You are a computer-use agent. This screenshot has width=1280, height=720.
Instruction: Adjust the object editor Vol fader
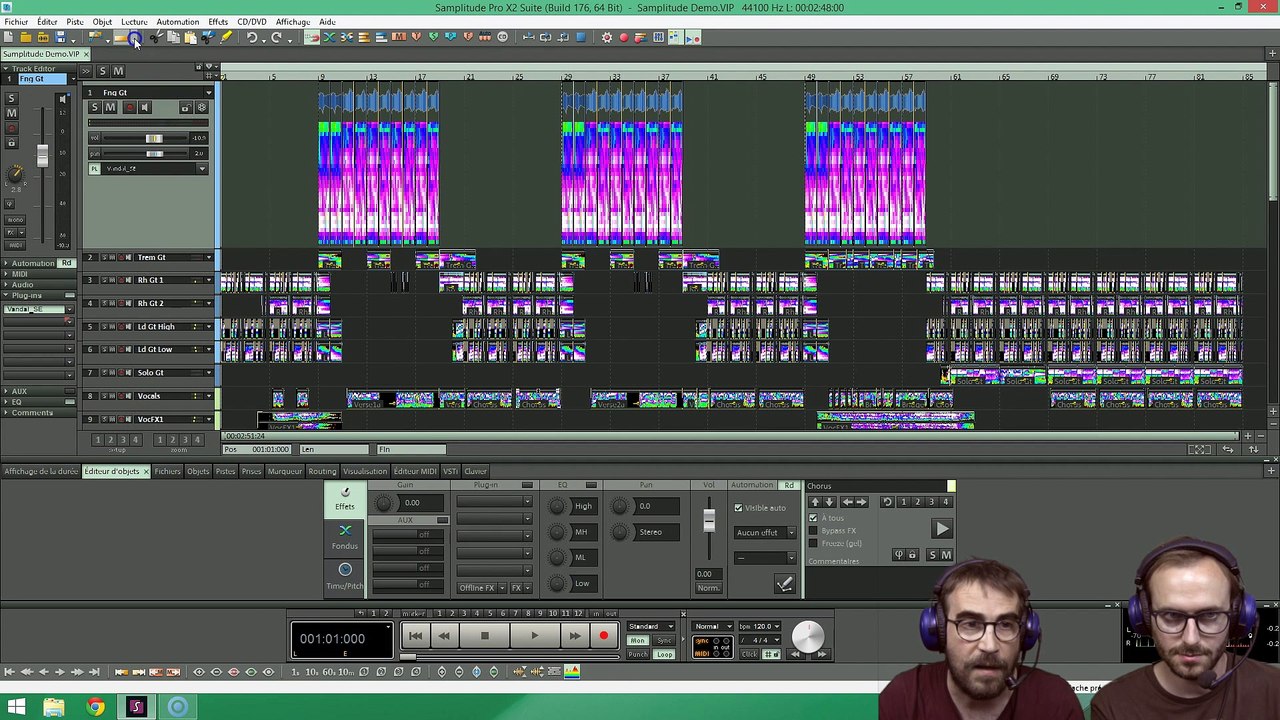pyautogui.click(x=709, y=521)
